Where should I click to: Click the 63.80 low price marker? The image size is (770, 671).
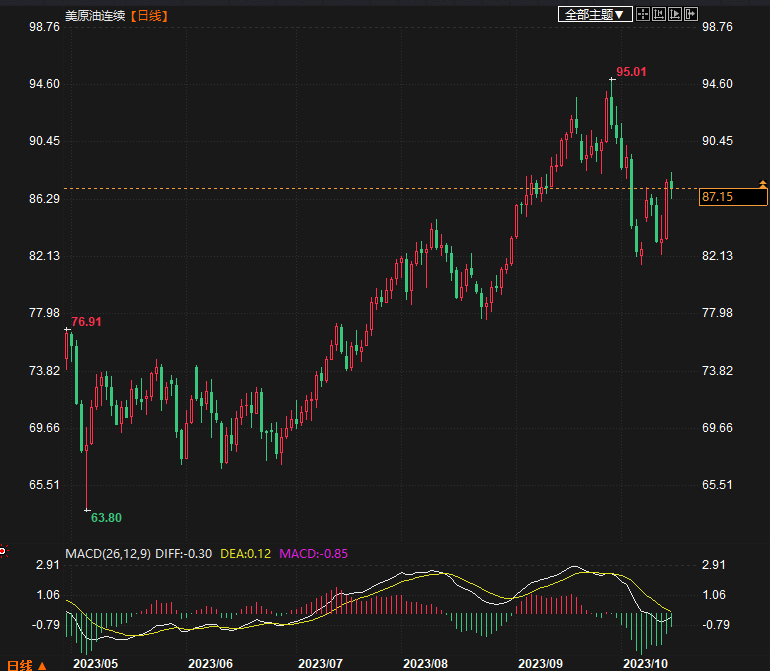coord(106,517)
